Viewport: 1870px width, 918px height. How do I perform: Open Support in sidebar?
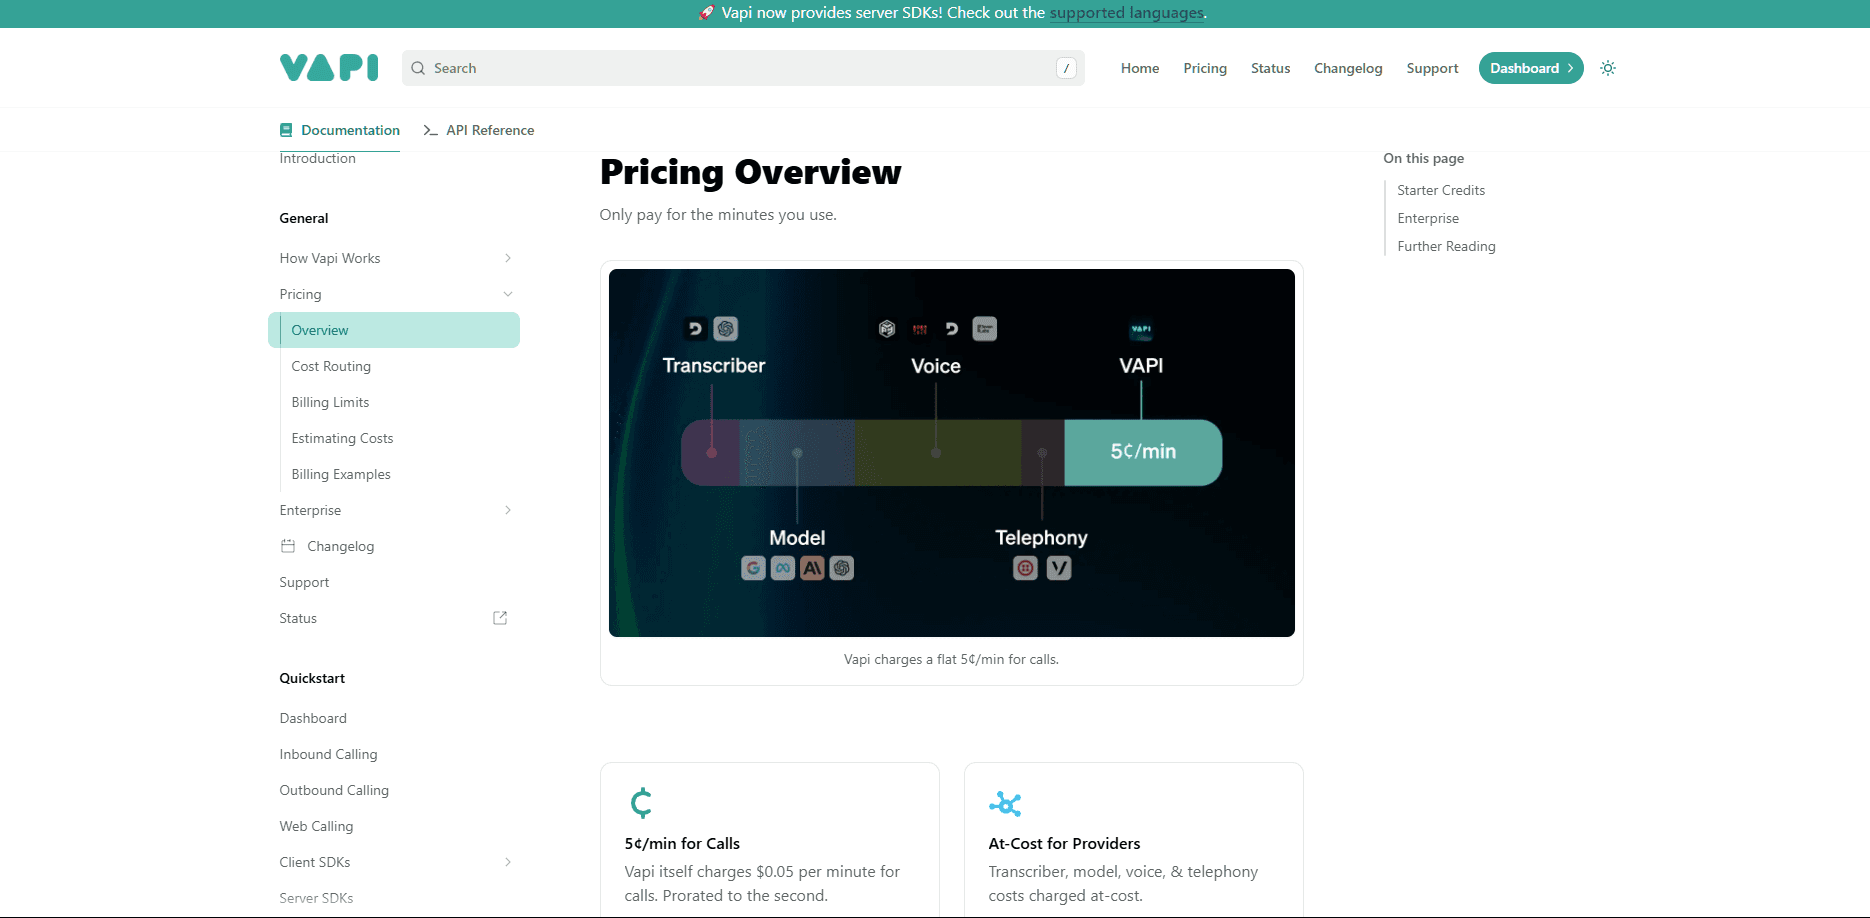tap(304, 582)
